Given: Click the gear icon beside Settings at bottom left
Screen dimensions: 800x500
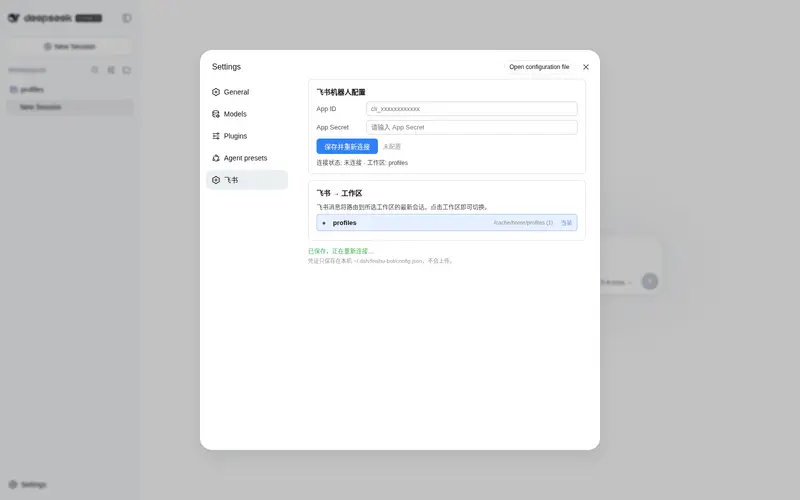Looking at the screenshot, I should click(13, 484).
